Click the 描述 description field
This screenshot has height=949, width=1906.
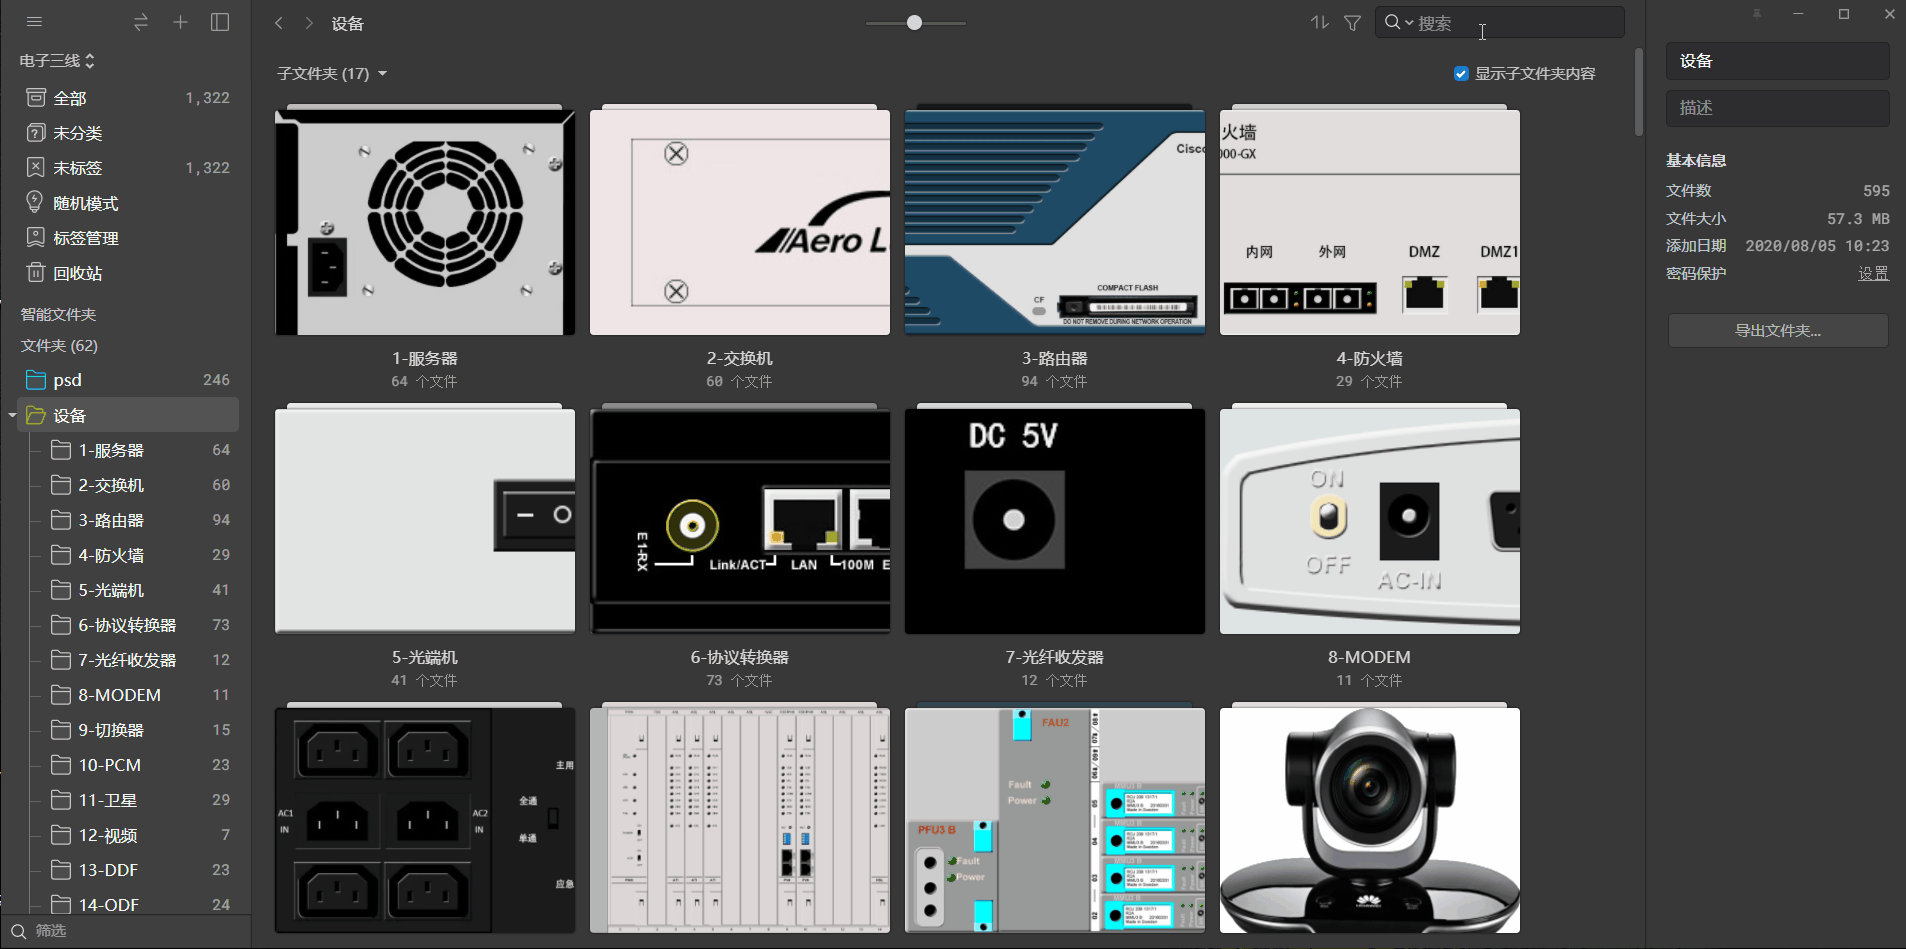pyautogui.click(x=1778, y=108)
